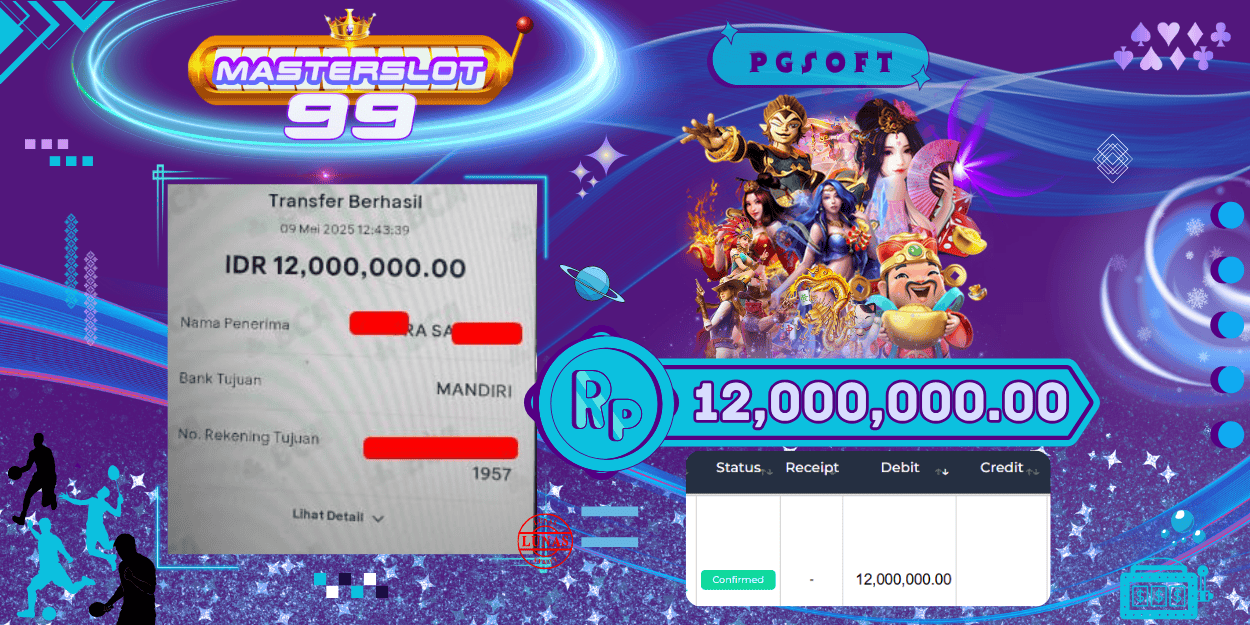Sort the table by Status column

tap(739, 468)
